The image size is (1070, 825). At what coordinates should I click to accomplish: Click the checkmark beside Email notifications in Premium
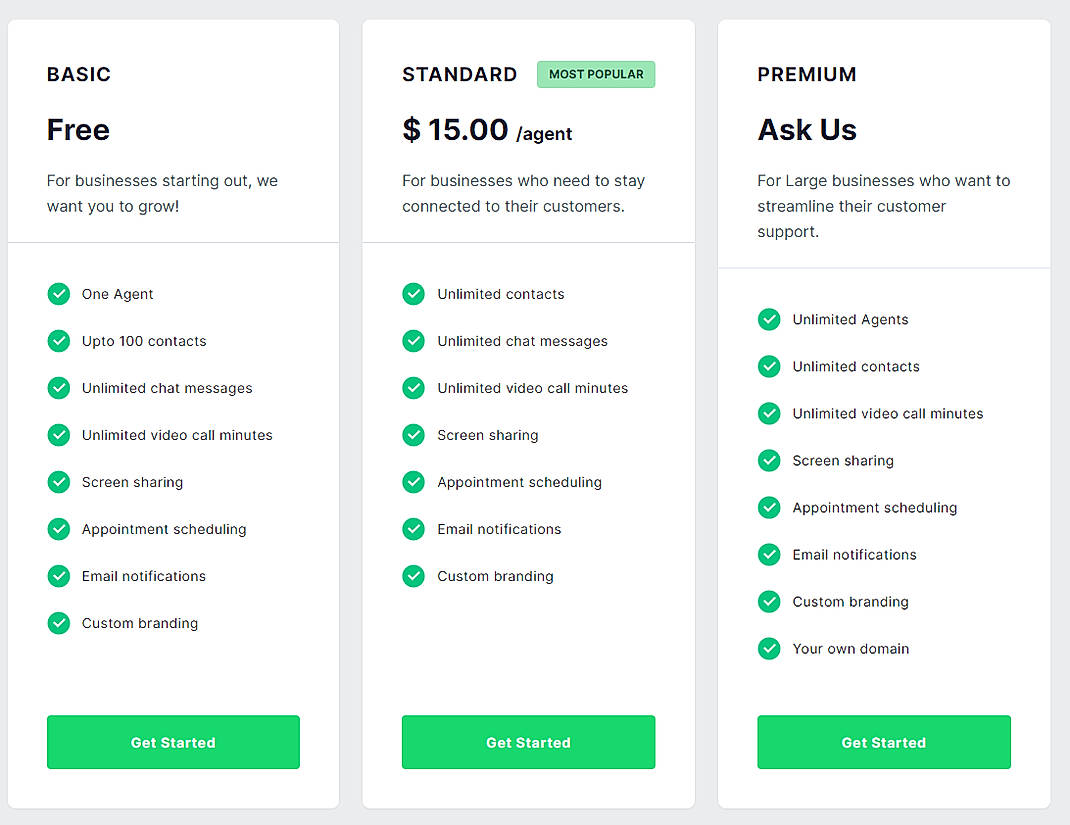click(x=768, y=554)
